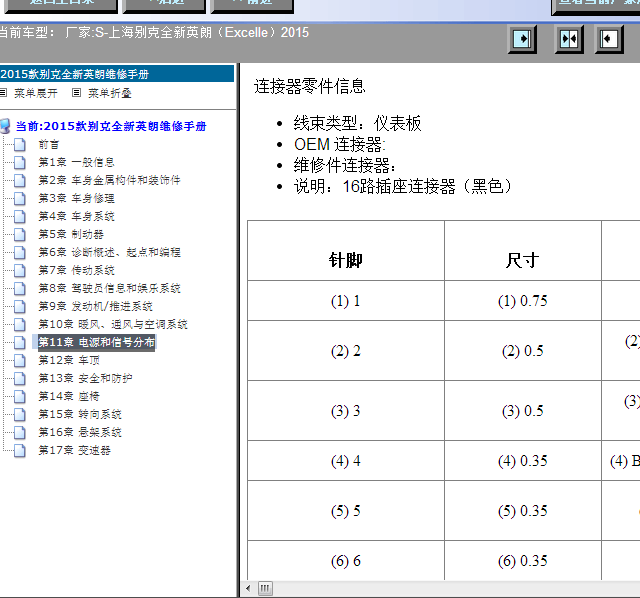This screenshot has width=640, height=598.
Task: Open 第15章 转向系统
Action: click(x=80, y=414)
